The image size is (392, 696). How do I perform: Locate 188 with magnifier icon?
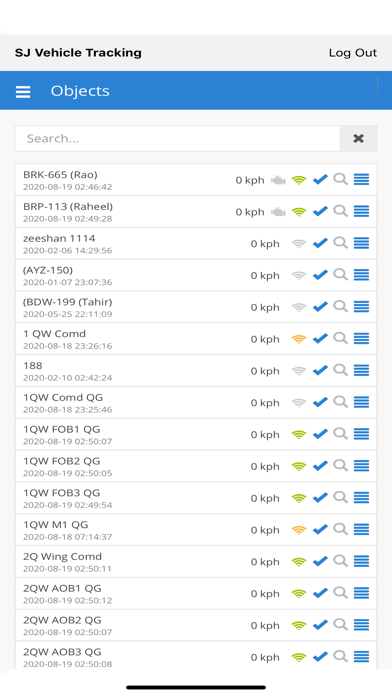(x=341, y=370)
